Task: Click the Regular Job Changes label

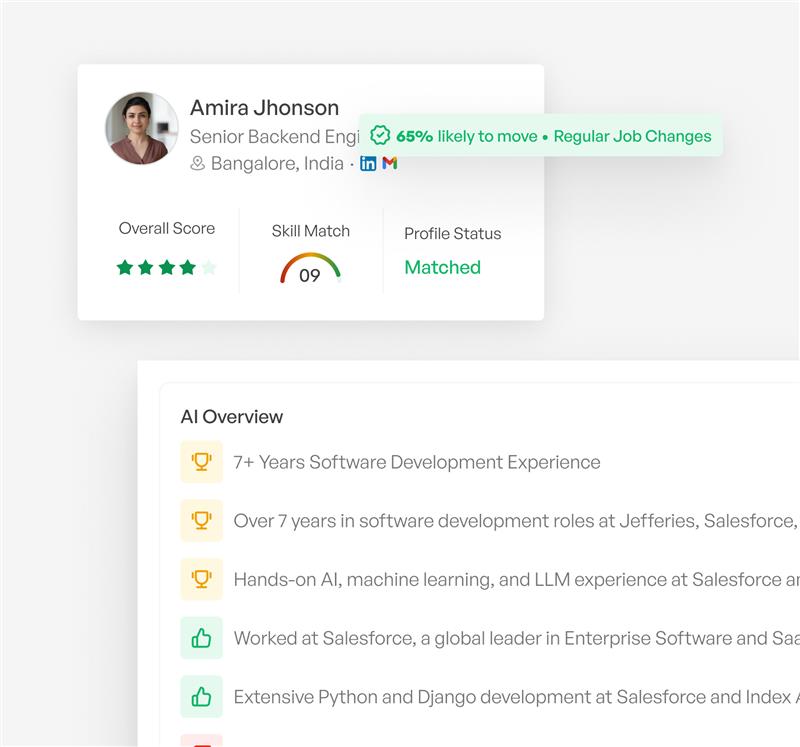Action: 632,136
